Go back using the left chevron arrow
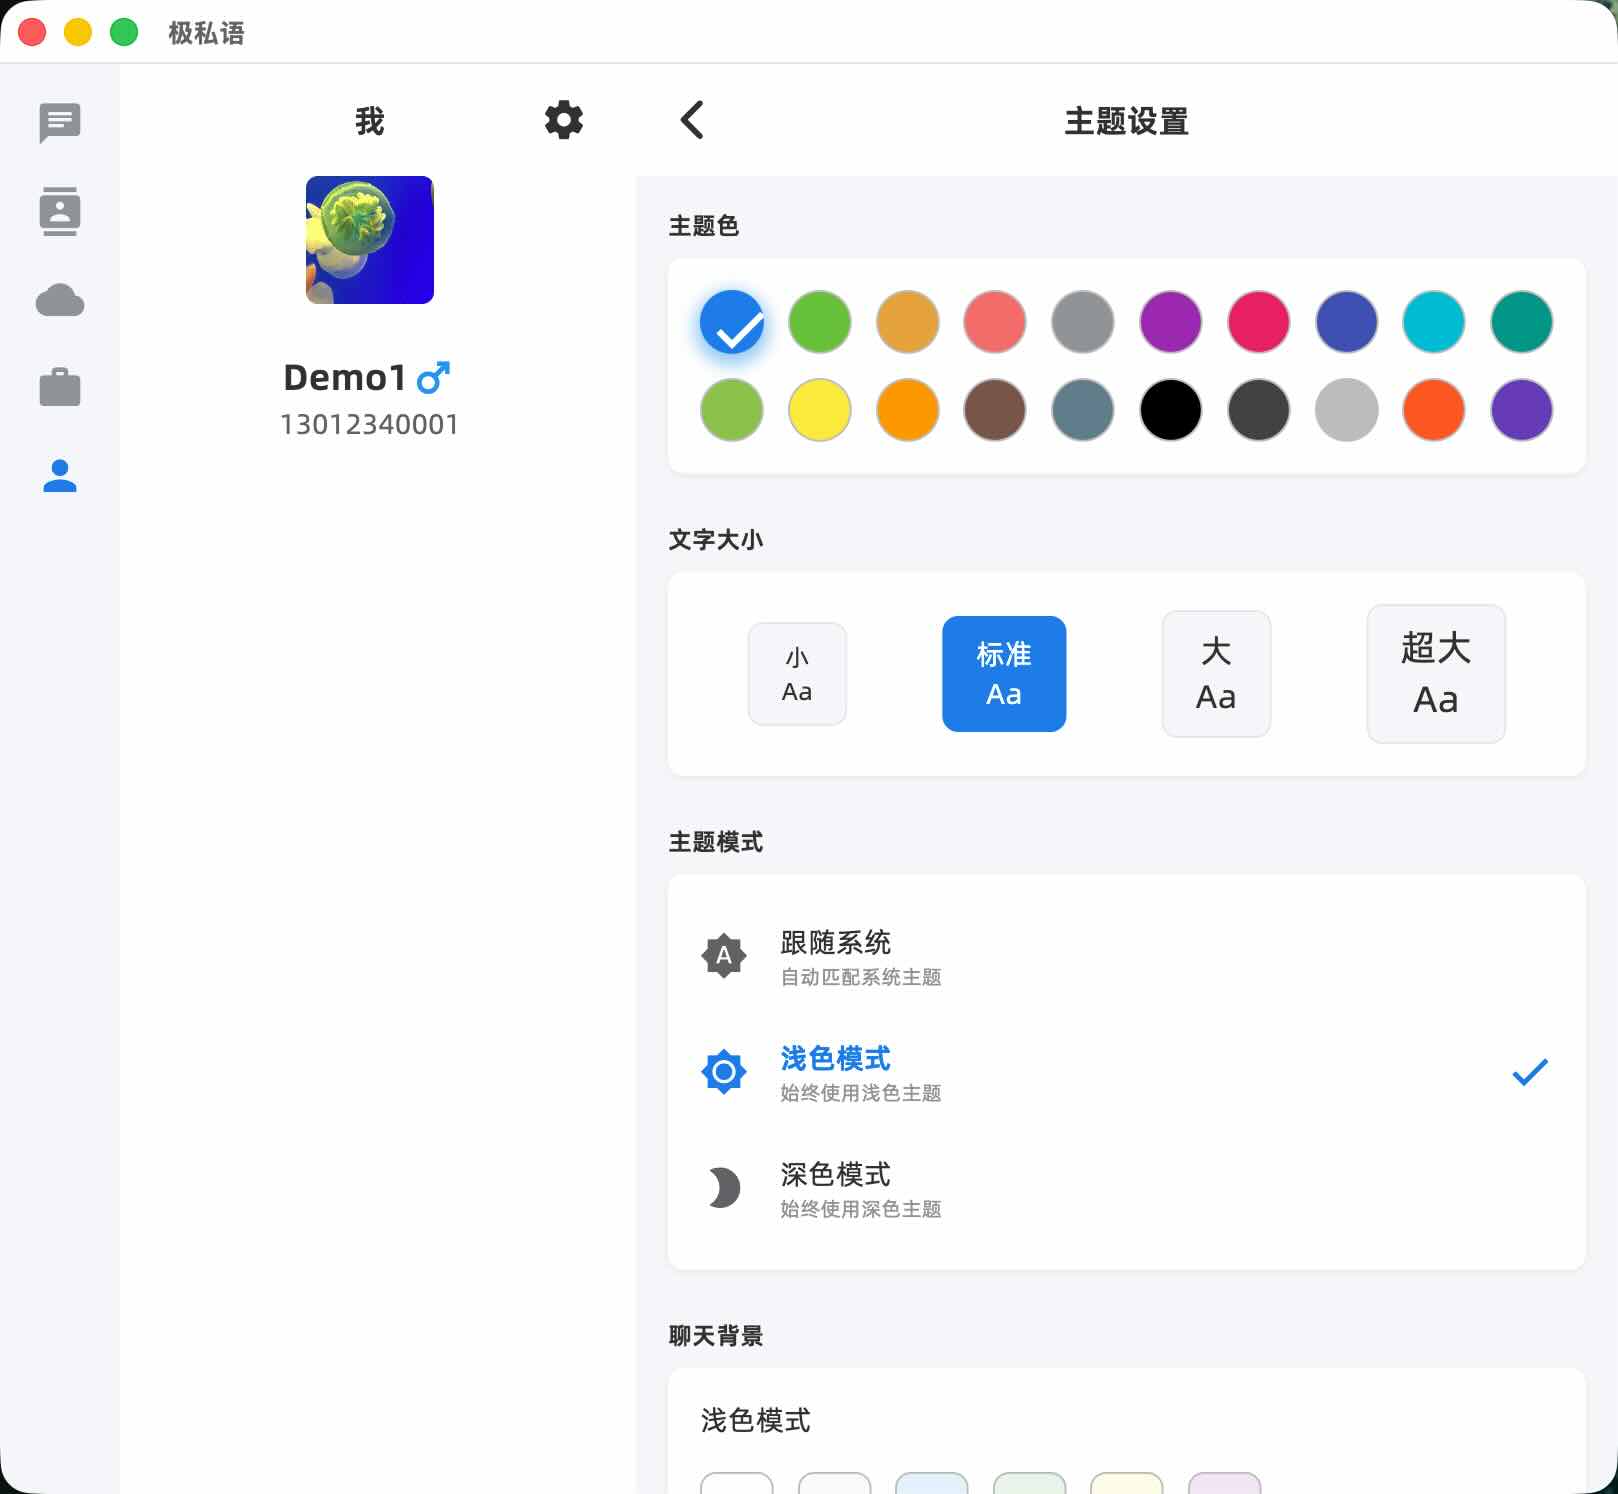 692,120
